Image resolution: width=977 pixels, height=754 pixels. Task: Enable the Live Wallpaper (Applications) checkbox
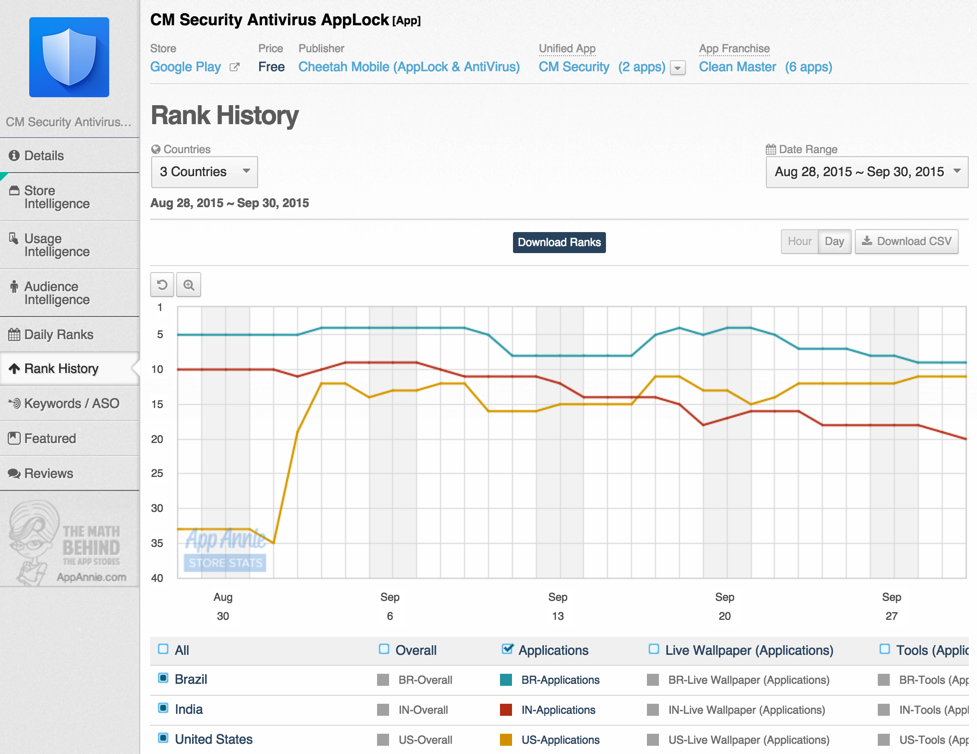(654, 649)
